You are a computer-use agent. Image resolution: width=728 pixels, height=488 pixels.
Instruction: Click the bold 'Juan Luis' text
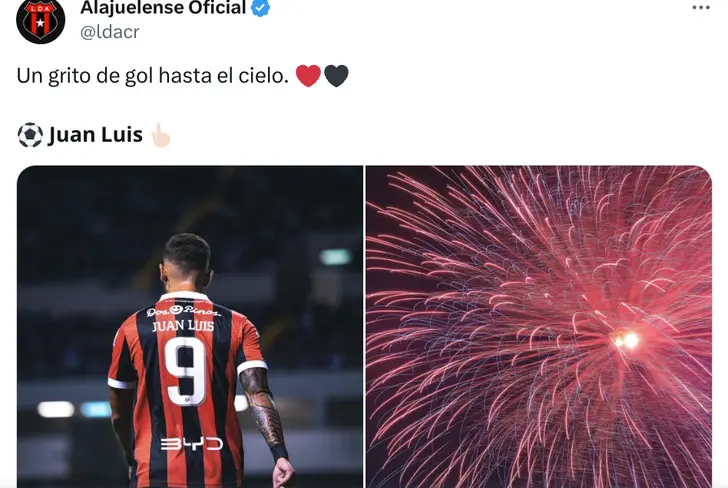click(95, 135)
